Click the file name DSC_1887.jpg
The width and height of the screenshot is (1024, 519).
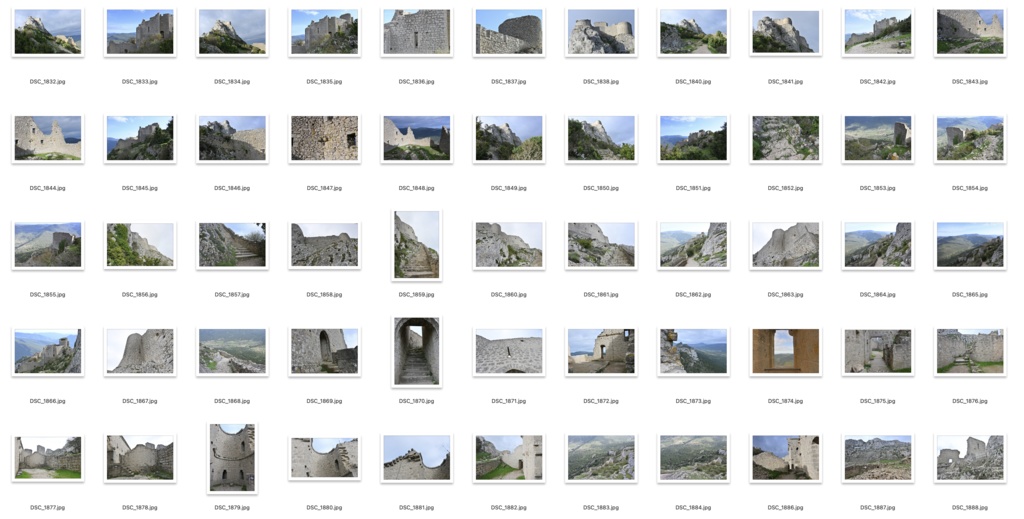[x=878, y=507]
